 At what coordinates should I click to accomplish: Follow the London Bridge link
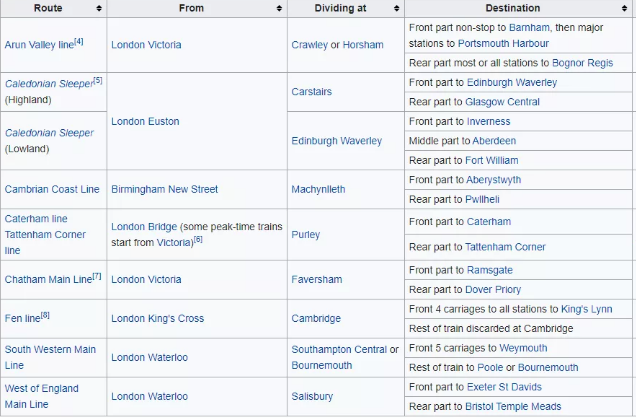tap(144, 227)
